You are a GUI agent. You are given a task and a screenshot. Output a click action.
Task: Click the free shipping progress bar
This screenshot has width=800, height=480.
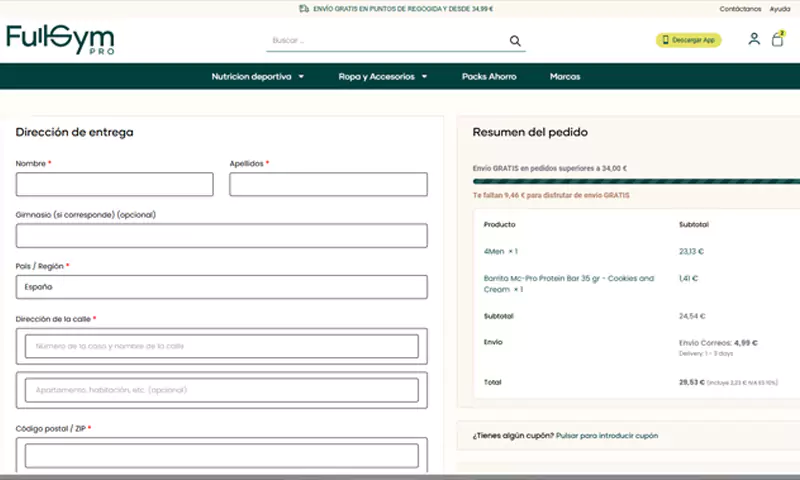[636, 182]
